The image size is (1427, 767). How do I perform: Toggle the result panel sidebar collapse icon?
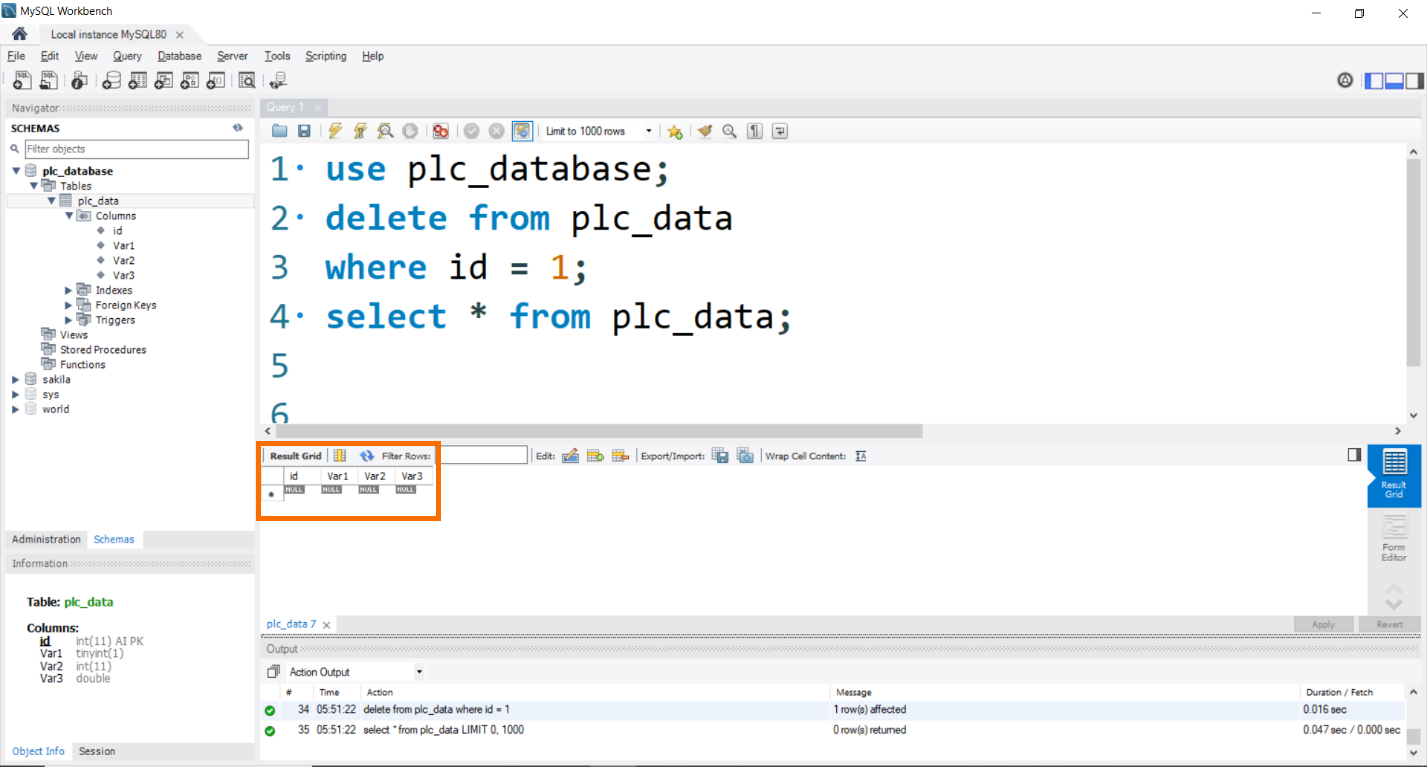(1352, 453)
